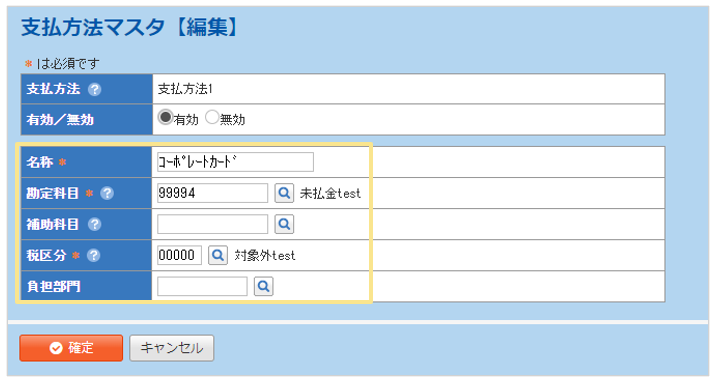Click the キャンセル button

tap(172, 348)
